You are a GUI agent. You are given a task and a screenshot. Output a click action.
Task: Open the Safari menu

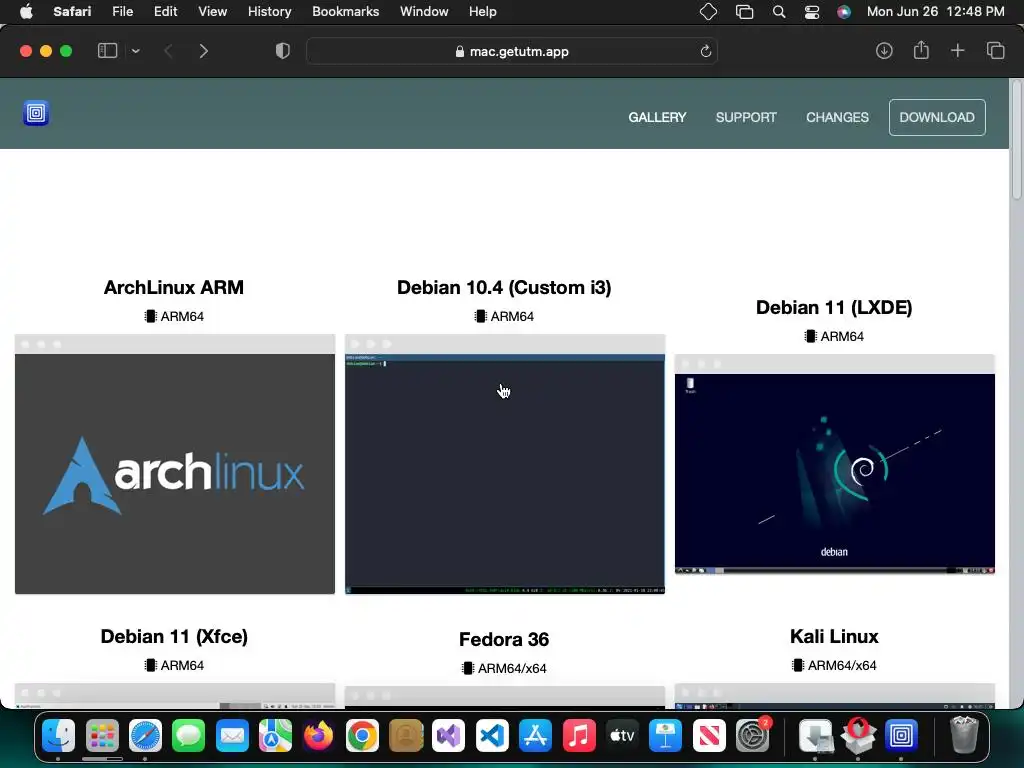(72, 12)
